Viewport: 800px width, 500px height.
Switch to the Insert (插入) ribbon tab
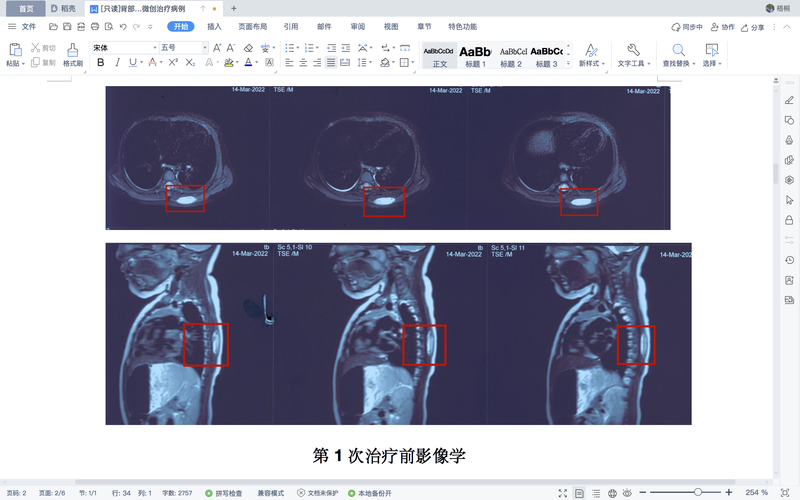point(214,27)
